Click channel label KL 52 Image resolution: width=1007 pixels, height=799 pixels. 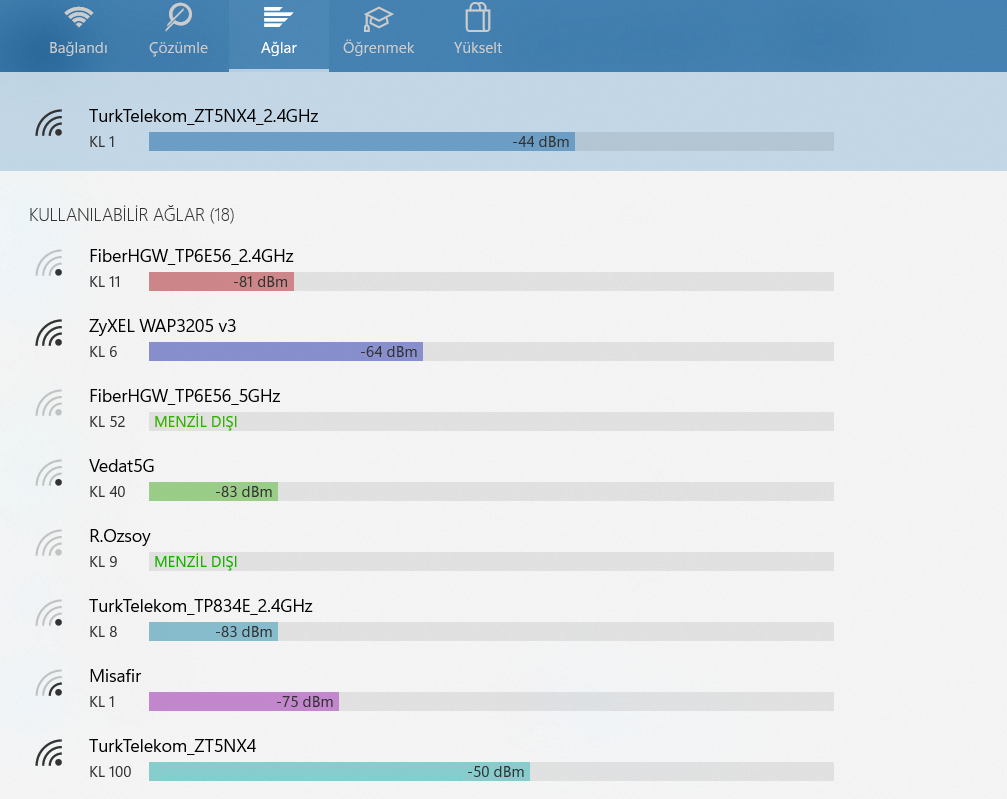107,421
